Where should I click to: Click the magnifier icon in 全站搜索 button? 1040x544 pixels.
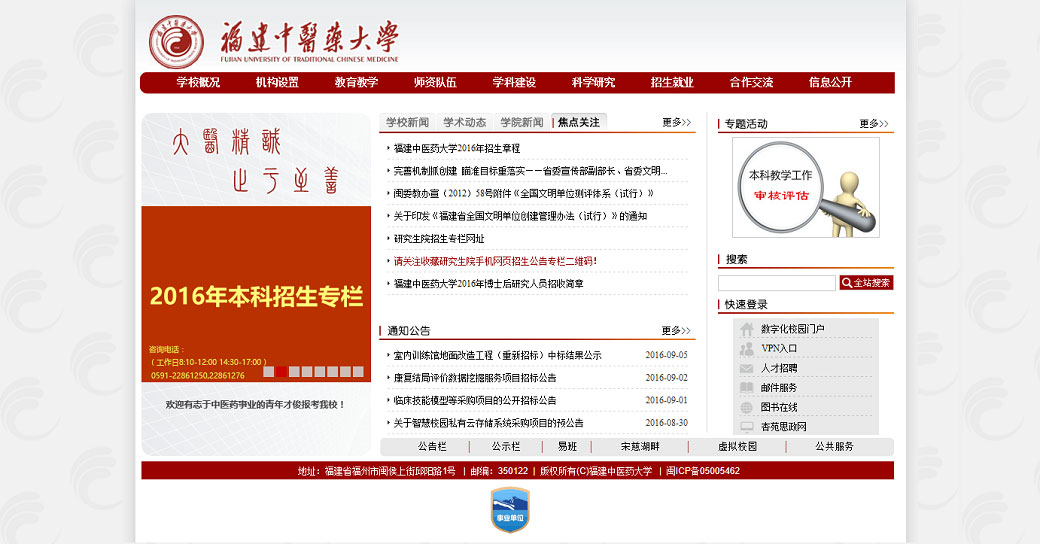click(846, 283)
